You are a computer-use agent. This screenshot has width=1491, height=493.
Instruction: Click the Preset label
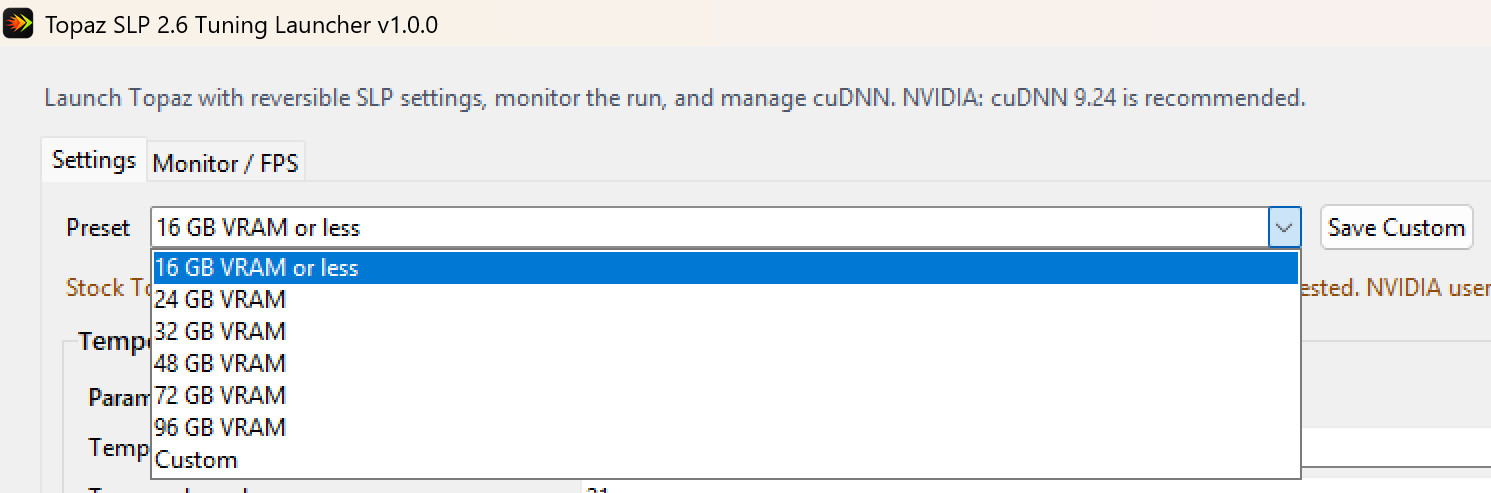pyautogui.click(x=98, y=228)
